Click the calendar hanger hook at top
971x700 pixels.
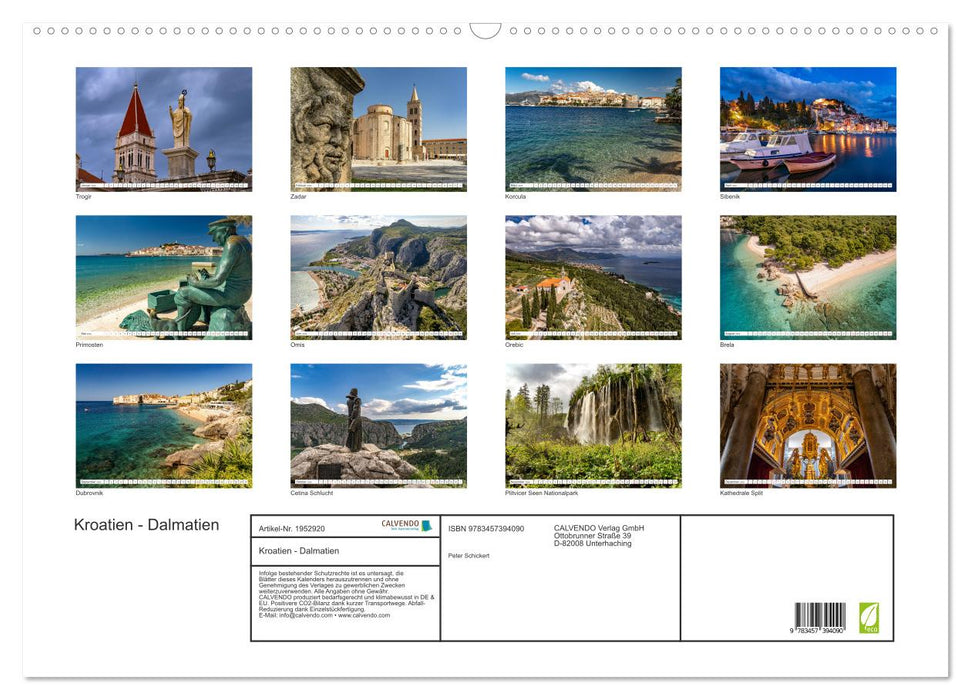tap(485, 30)
